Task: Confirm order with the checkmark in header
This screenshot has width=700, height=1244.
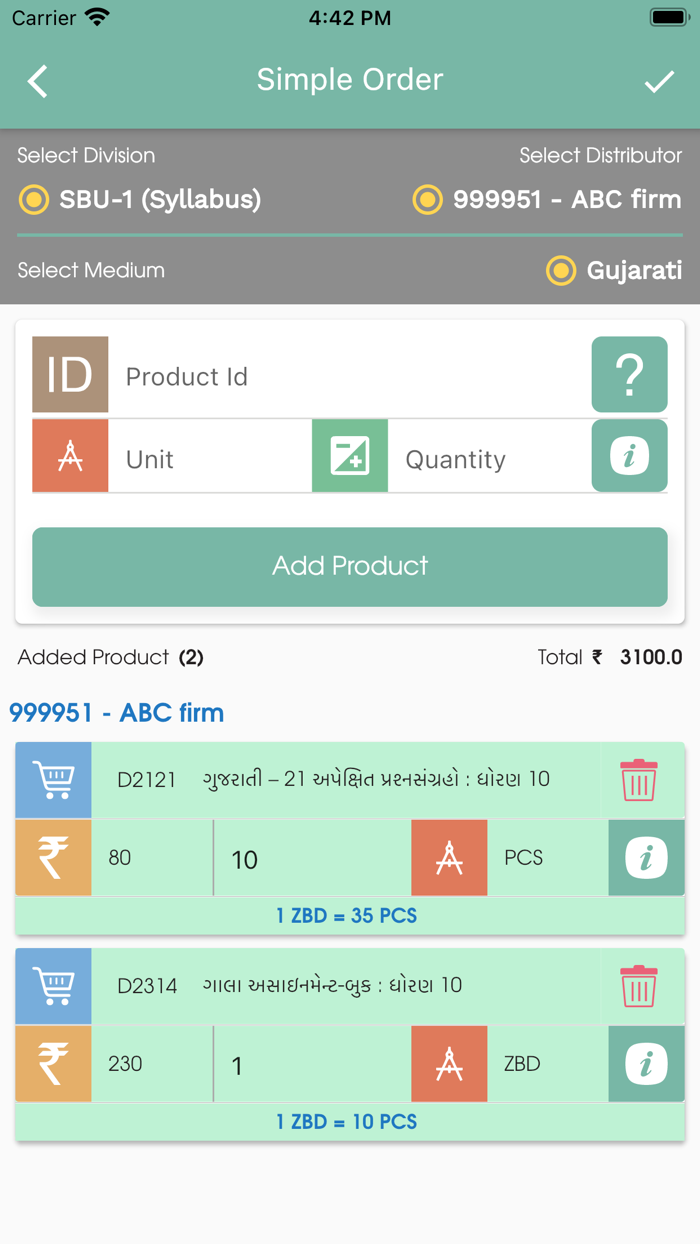Action: tap(660, 81)
